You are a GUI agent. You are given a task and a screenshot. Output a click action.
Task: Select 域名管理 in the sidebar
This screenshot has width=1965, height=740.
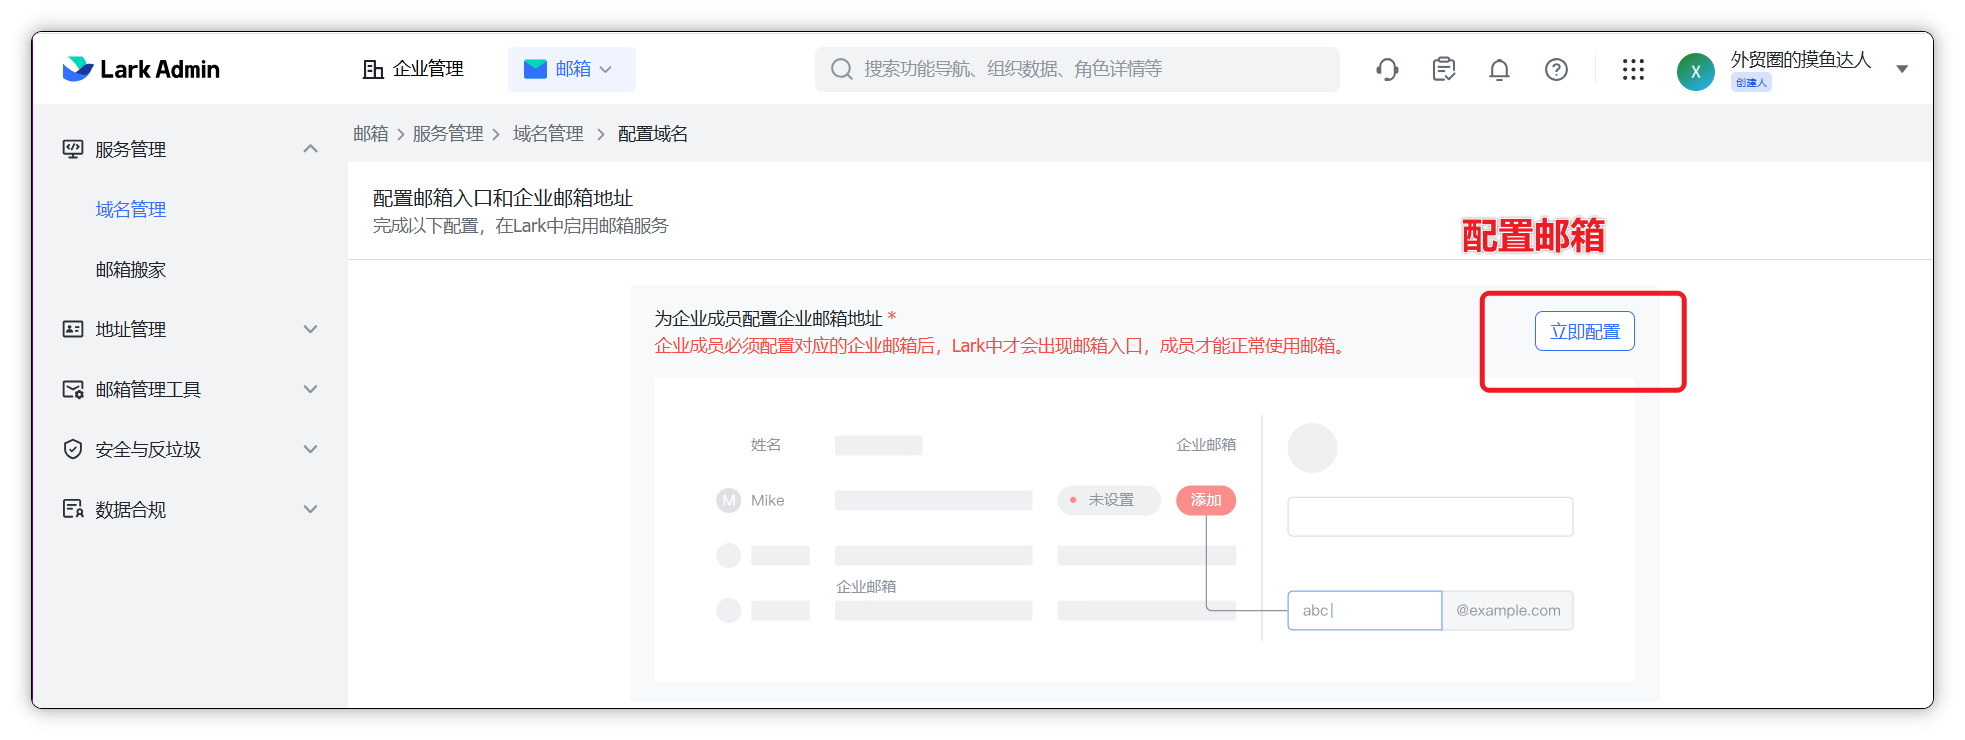(x=131, y=209)
